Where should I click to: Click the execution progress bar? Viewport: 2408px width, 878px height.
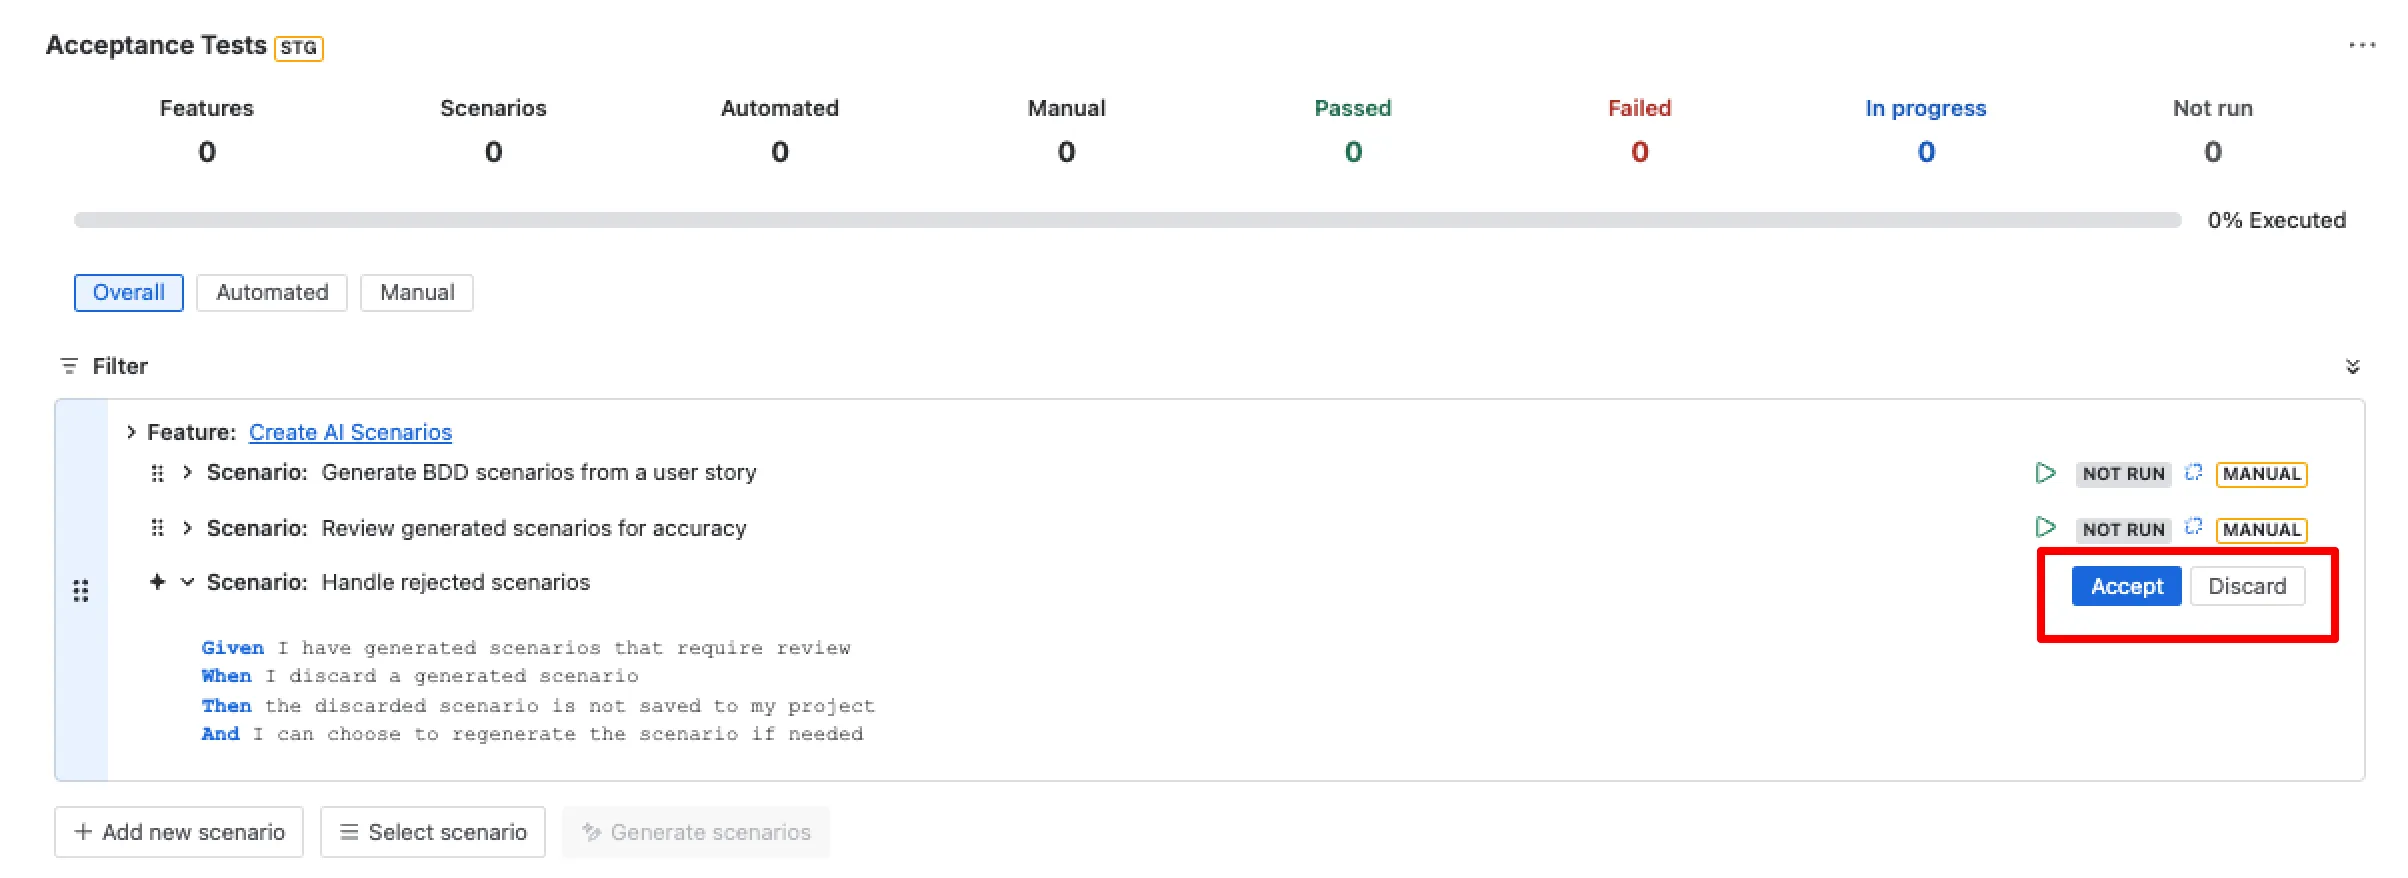[x=1127, y=220]
